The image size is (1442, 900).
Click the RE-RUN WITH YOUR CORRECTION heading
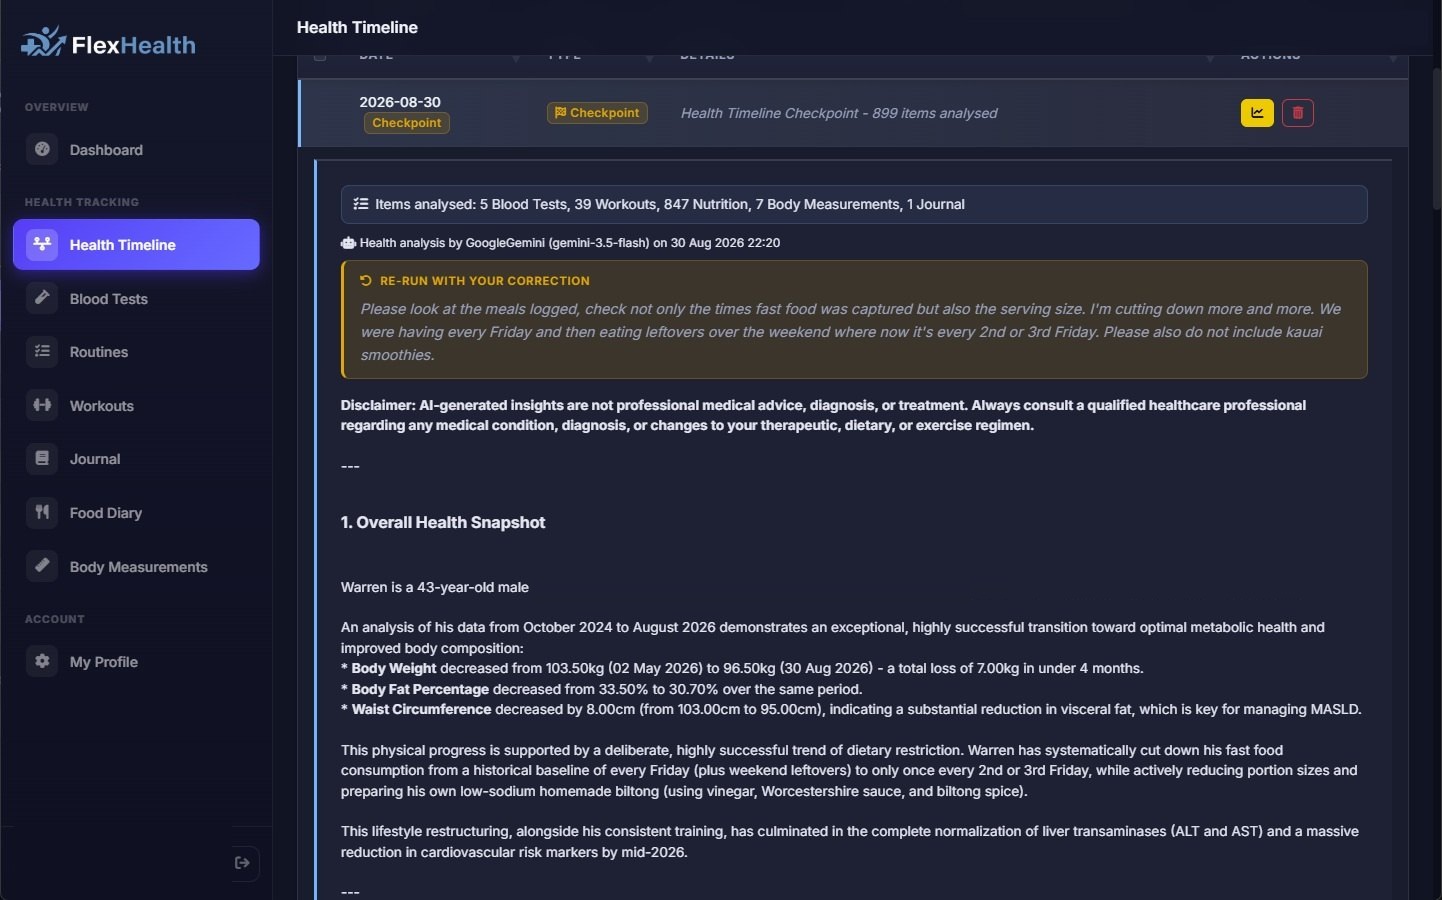485,281
